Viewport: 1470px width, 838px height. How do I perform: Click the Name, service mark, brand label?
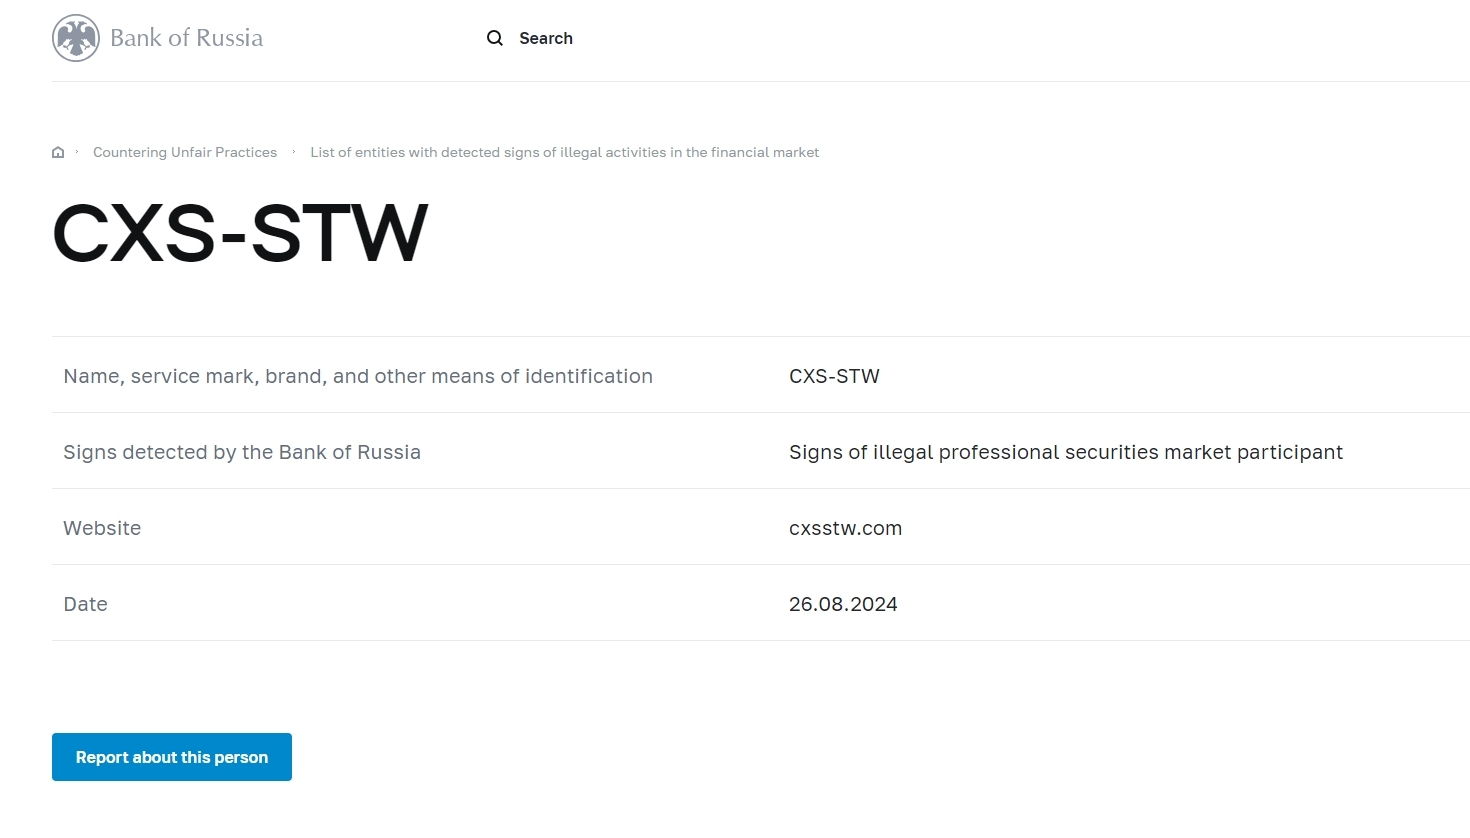(358, 376)
